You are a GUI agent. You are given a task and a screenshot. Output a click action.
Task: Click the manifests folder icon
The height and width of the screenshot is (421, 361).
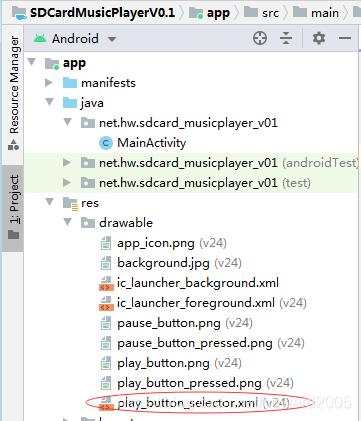click(x=70, y=83)
